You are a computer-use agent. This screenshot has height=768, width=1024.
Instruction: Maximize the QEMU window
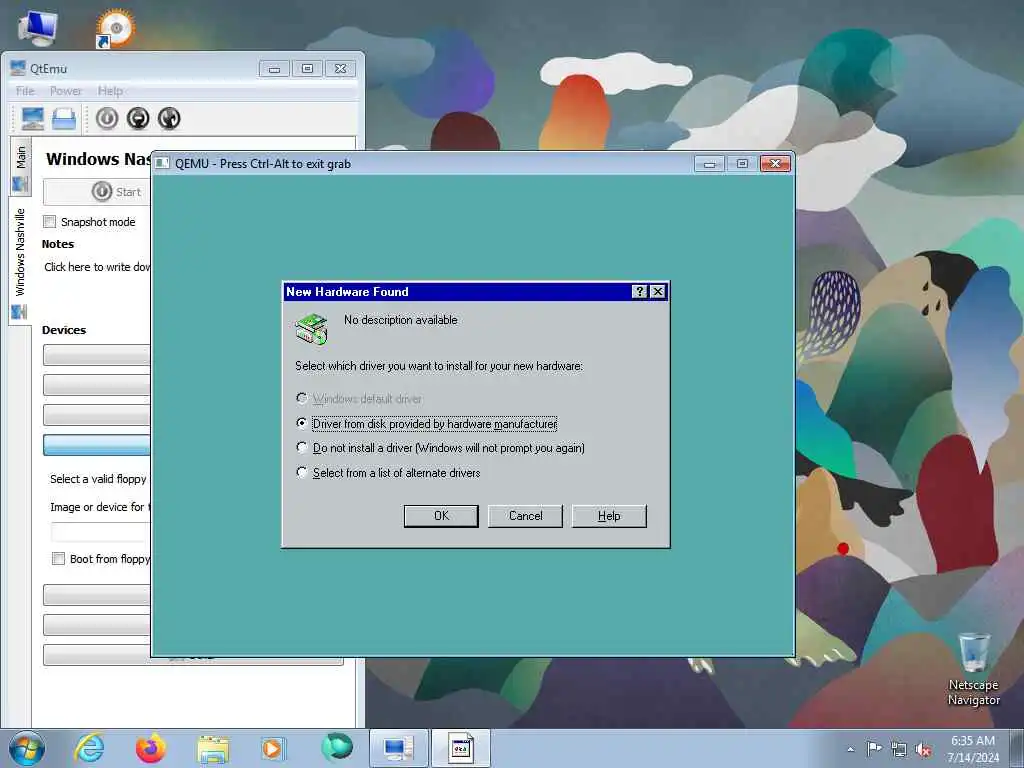743,163
